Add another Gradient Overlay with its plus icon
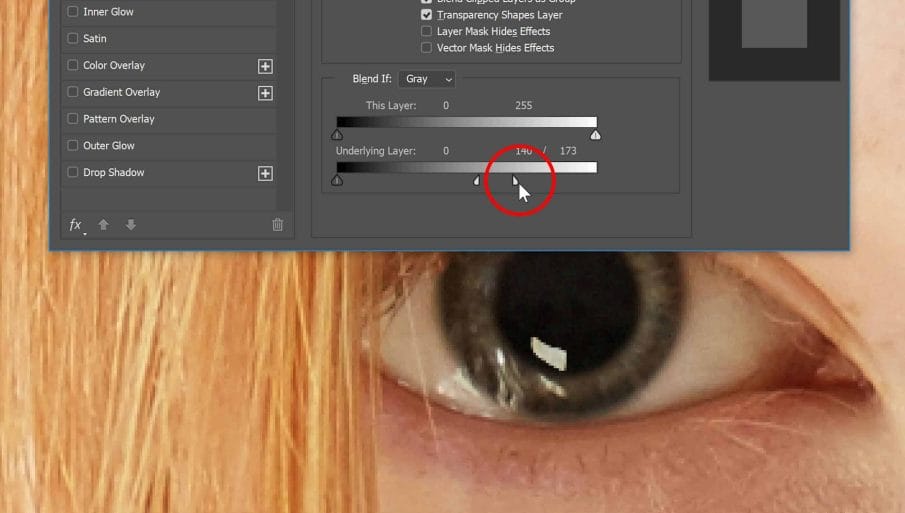This screenshot has width=905, height=513. (x=265, y=93)
